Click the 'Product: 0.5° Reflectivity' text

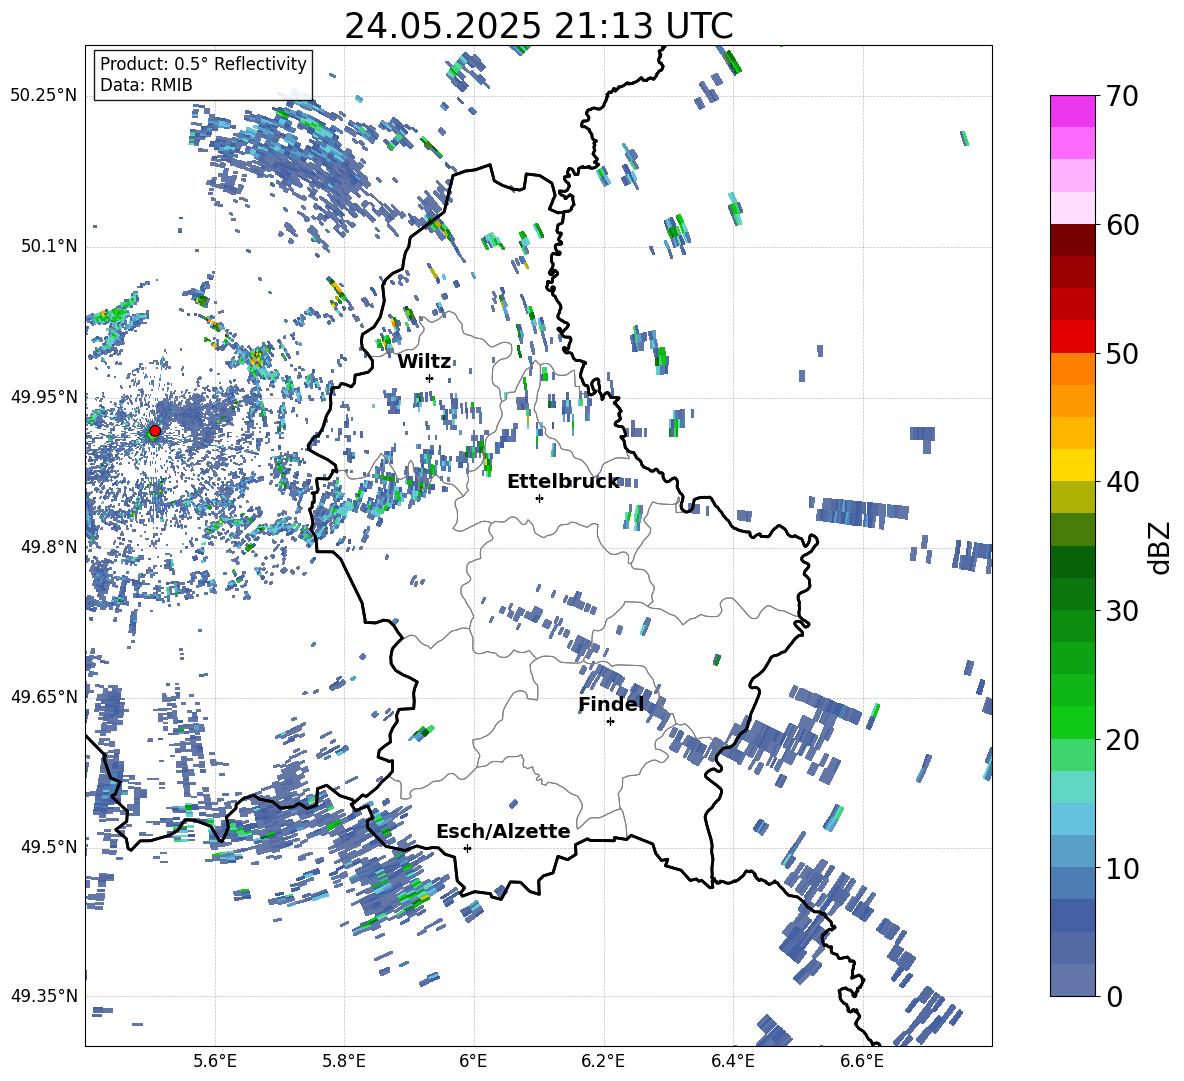tap(203, 64)
